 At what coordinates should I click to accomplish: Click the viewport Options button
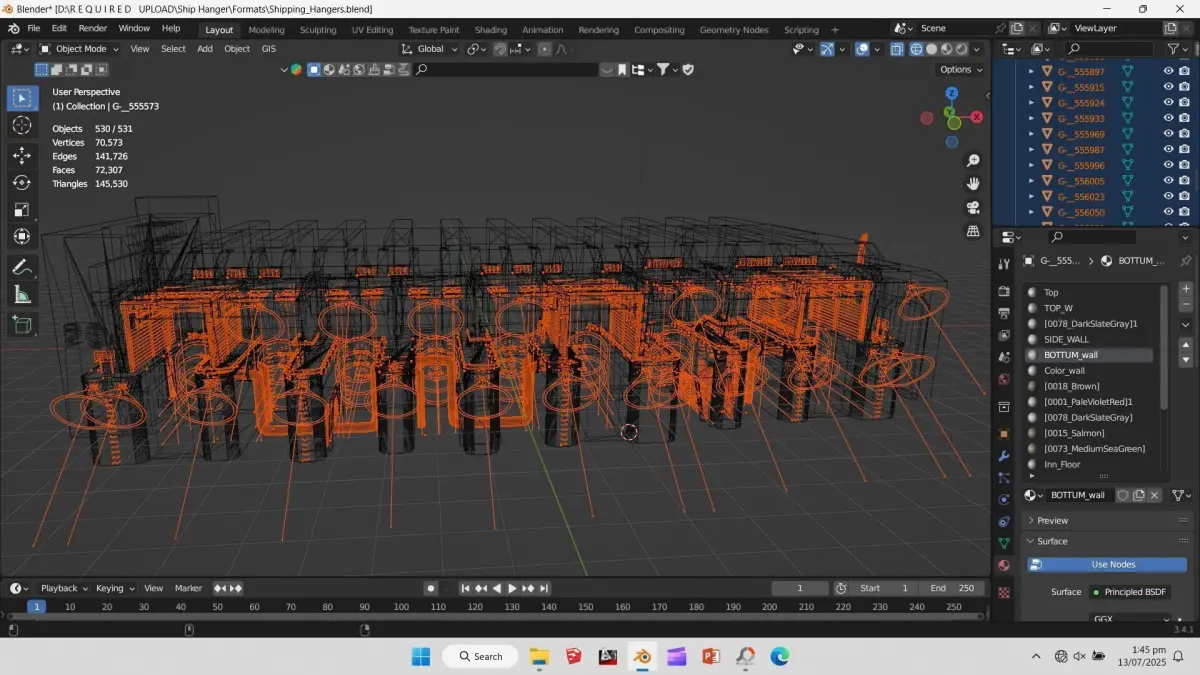coord(960,69)
